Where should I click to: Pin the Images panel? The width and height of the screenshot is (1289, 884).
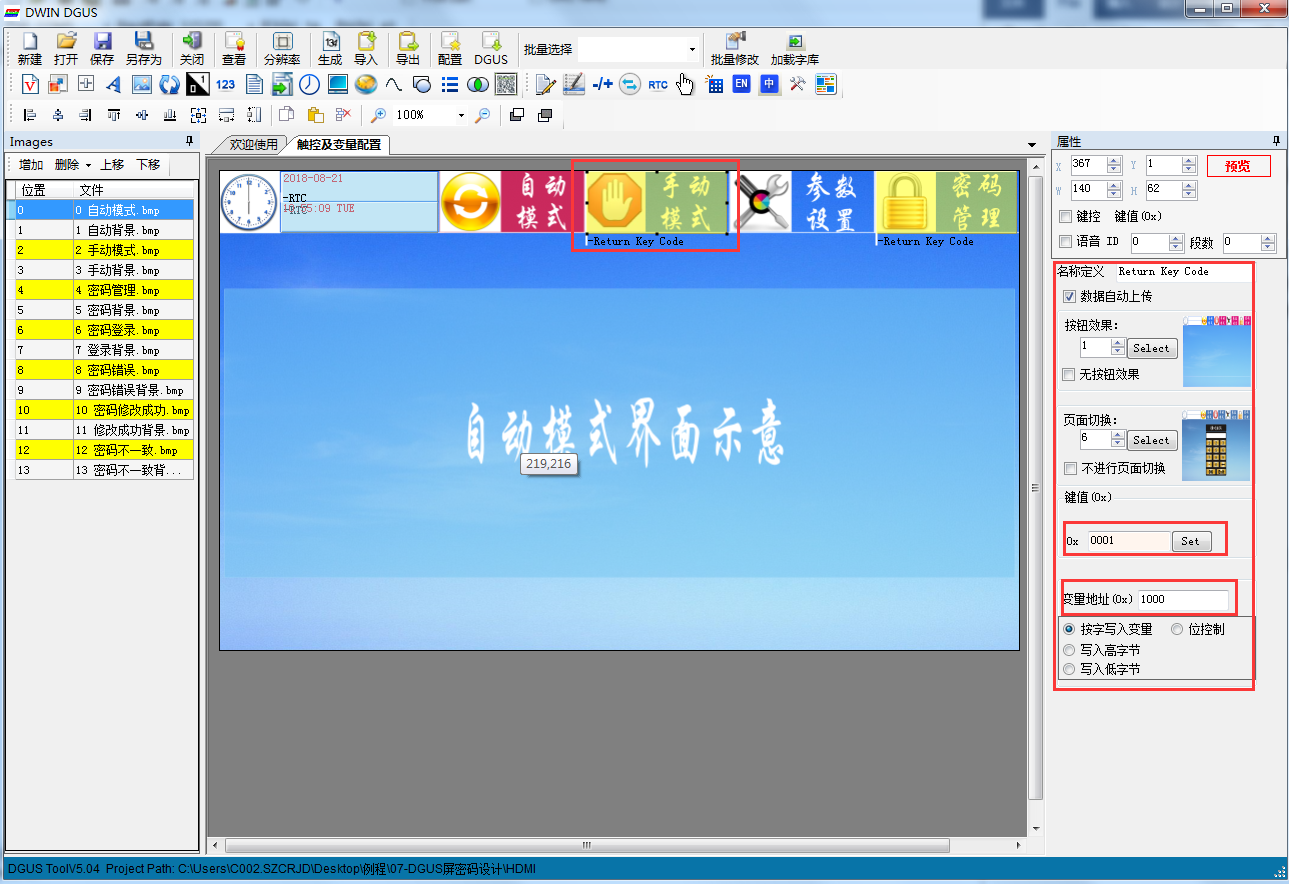189,142
